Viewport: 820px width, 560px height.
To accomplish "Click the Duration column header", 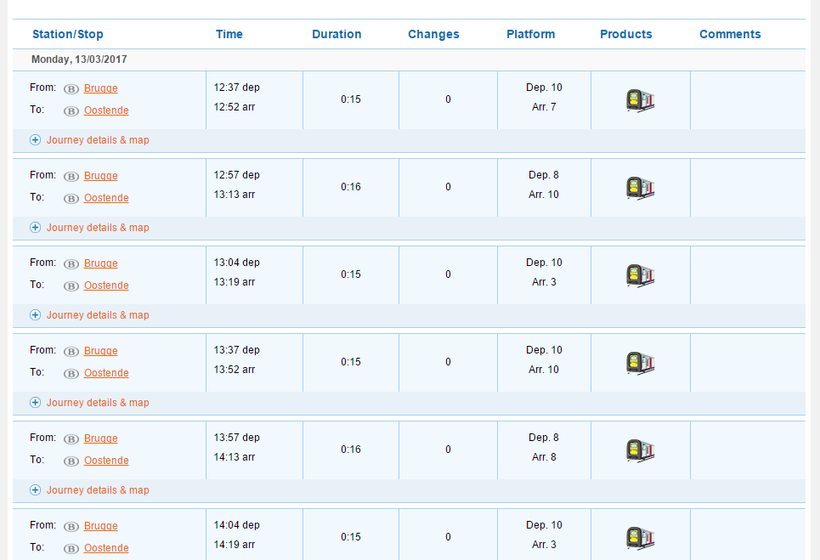I will [336, 34].
